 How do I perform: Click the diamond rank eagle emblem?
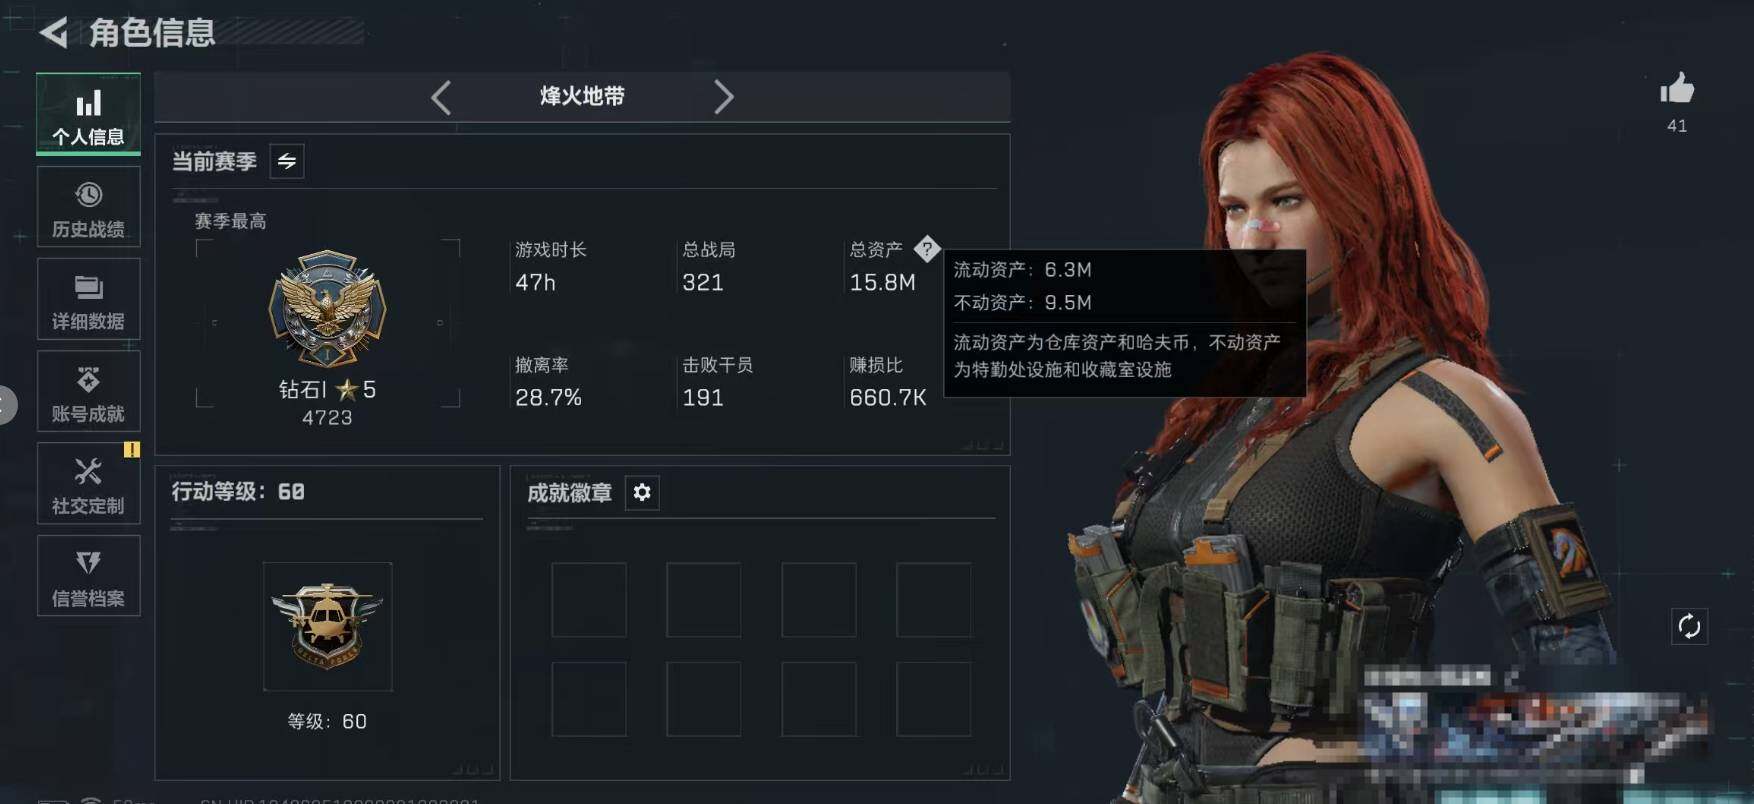tap(327, 308)
